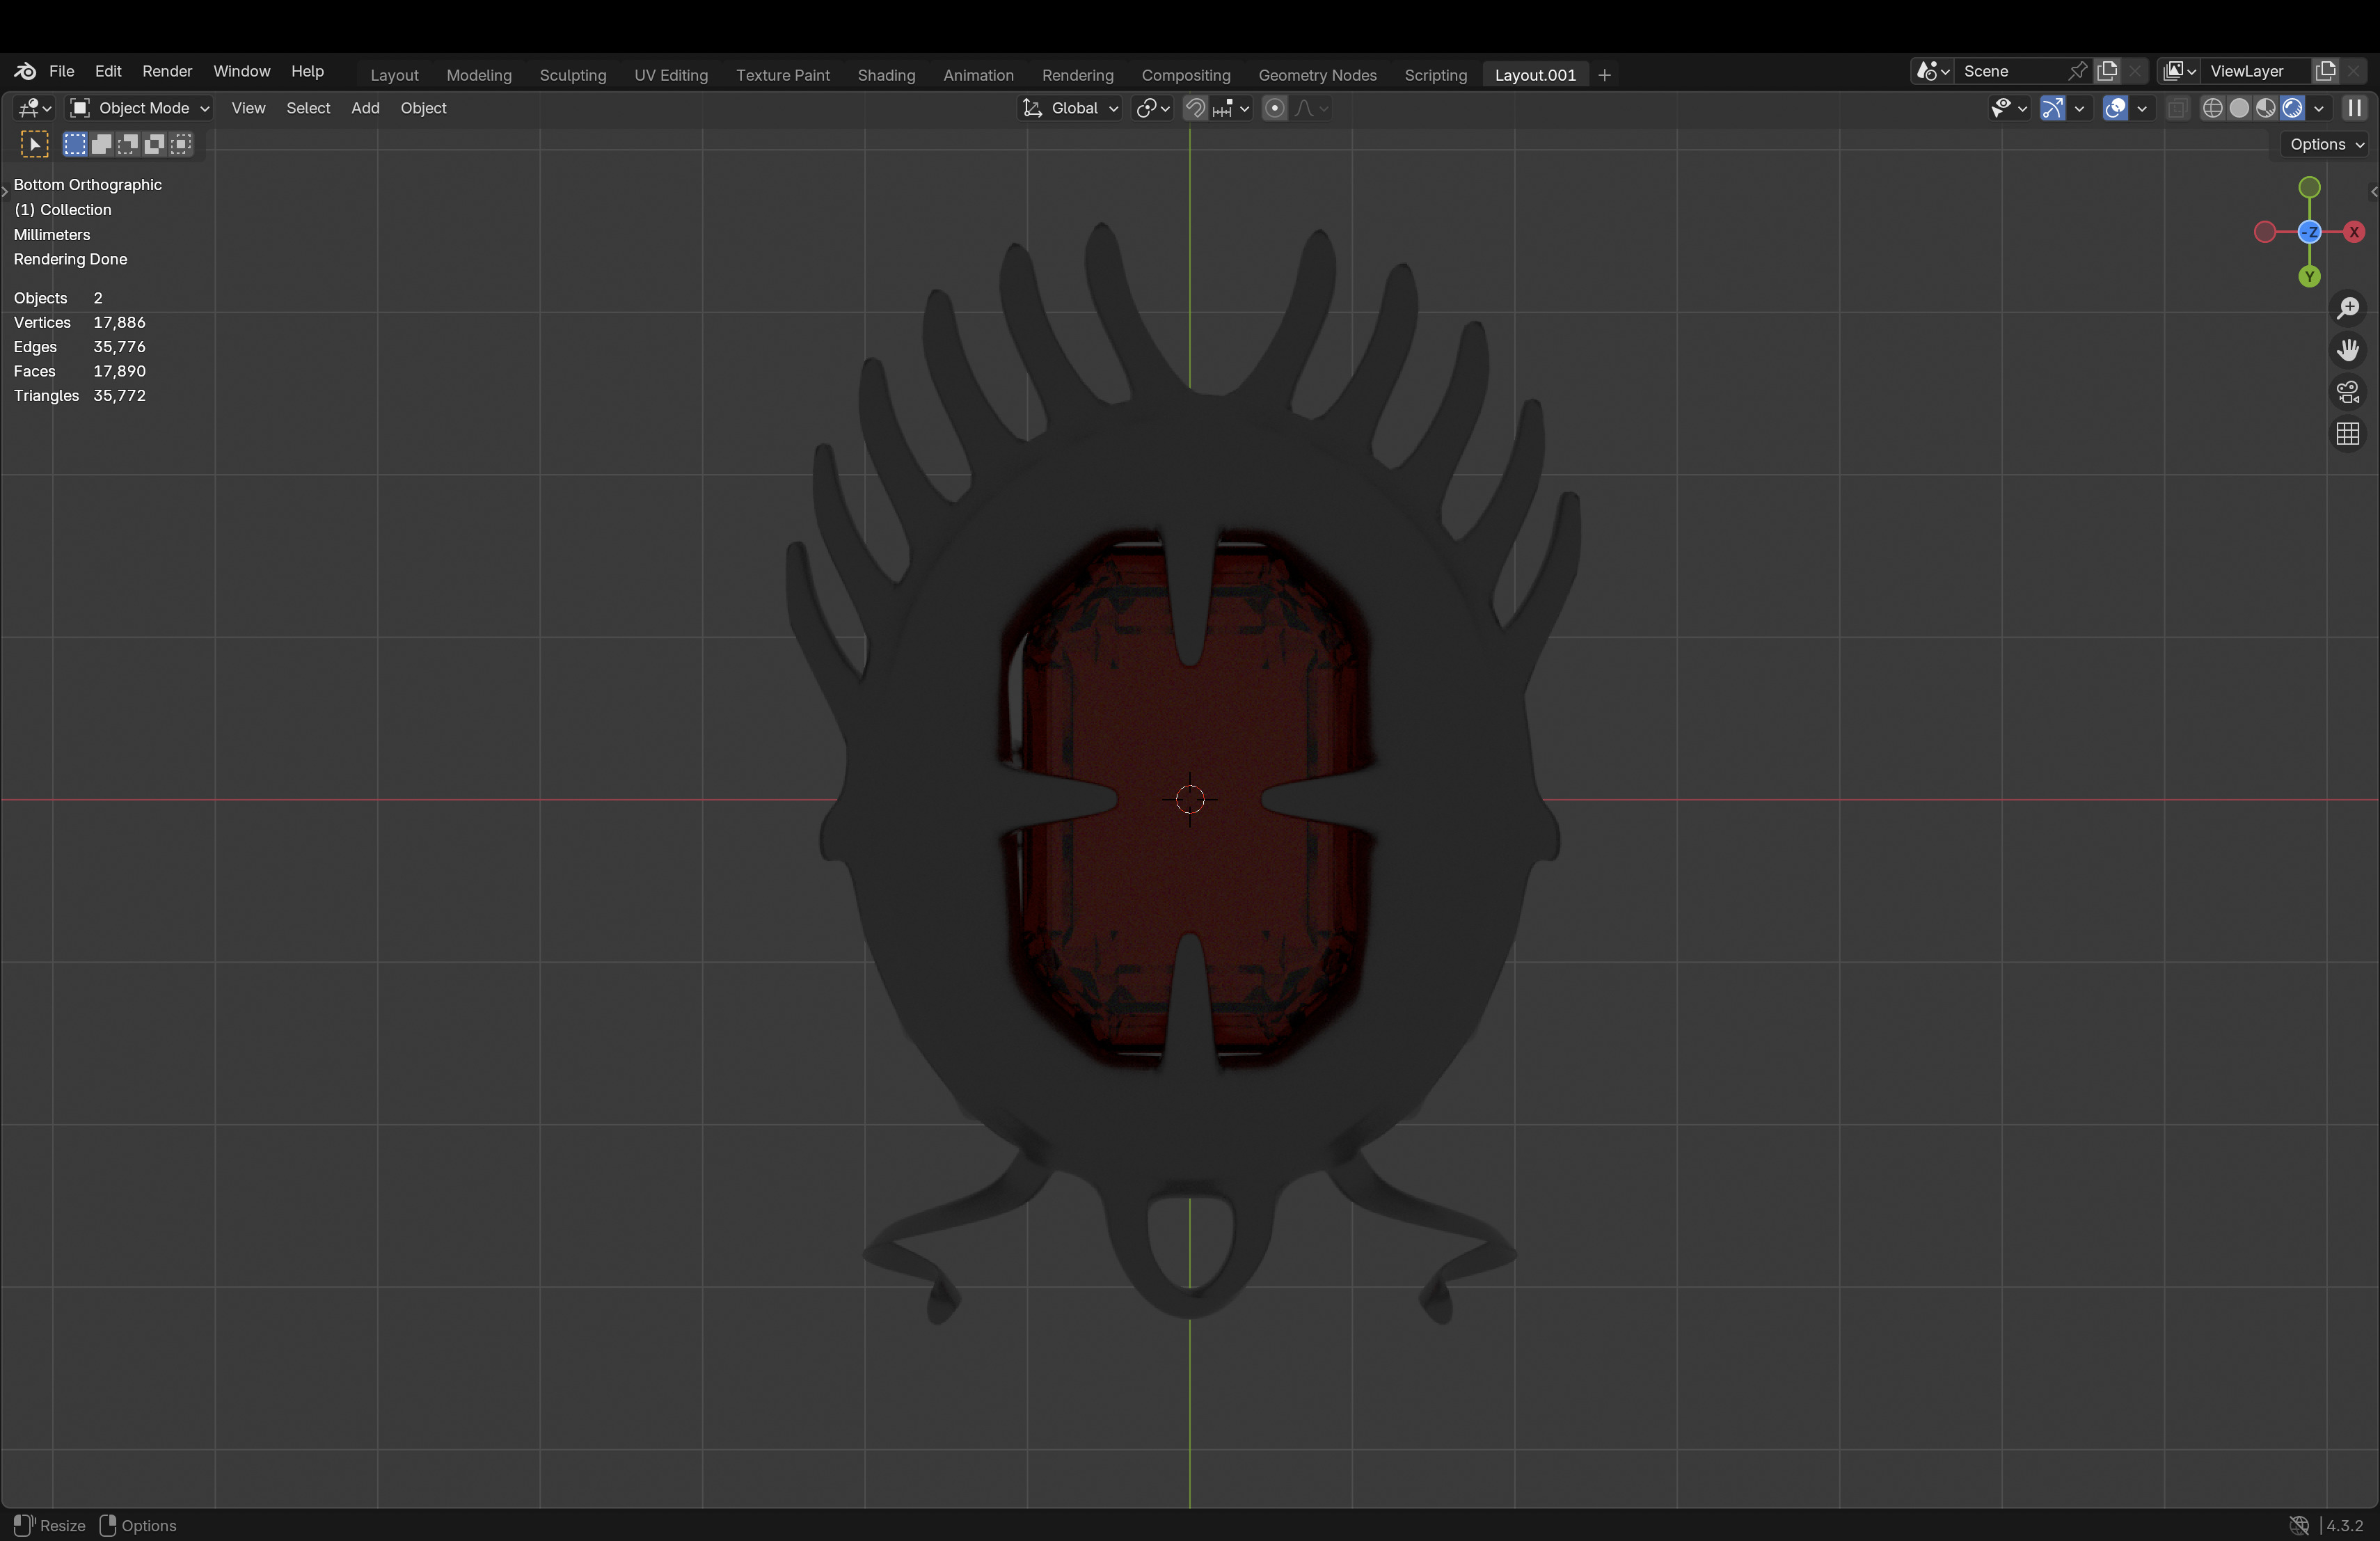Toggle snapping magnet icon
This screenshot has height=1541, width=2380.
[x=1195, y=108]
